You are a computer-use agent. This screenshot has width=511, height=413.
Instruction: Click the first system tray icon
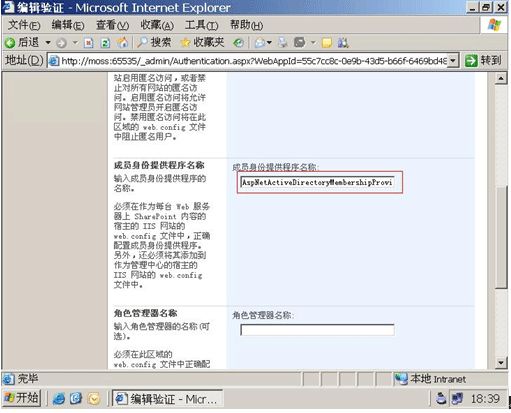(441, 399)
